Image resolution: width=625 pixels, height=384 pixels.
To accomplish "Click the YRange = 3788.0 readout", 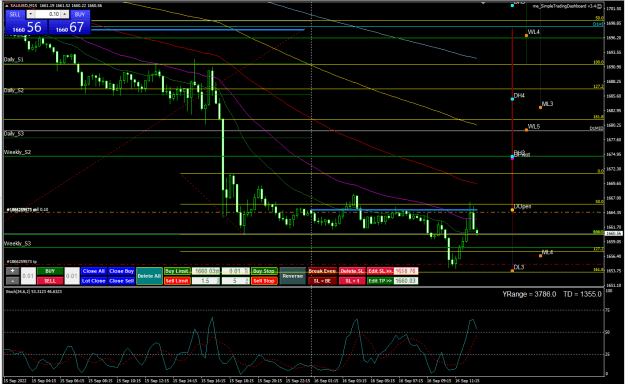I will [529, 294].
